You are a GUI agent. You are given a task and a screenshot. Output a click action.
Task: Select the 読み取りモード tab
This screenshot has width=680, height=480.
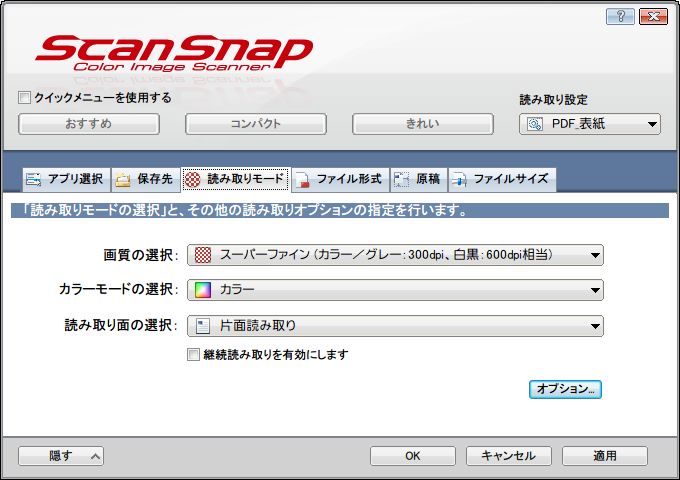235,180
